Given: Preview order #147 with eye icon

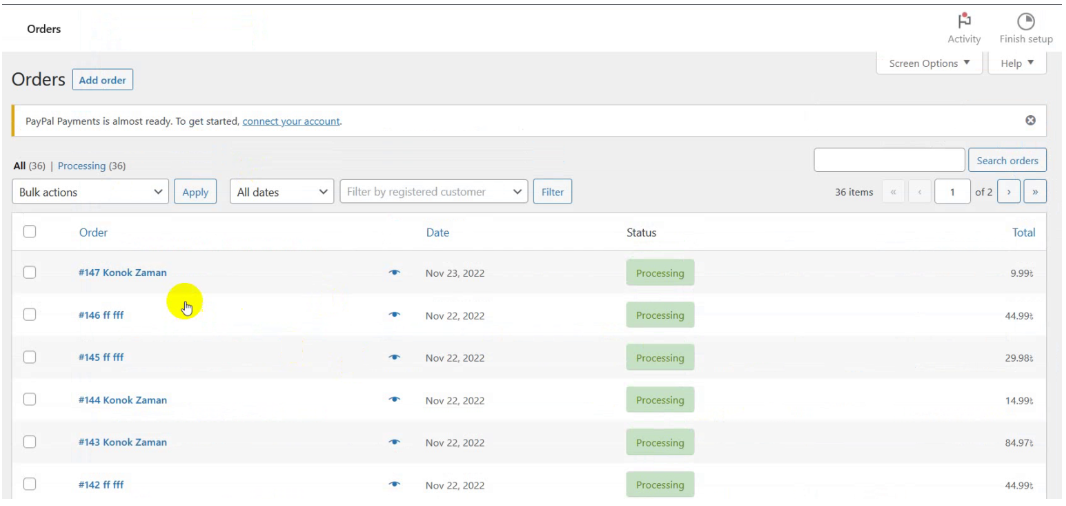Looking at the screenshot, I should pyautogui.click(x=394, y=273).
